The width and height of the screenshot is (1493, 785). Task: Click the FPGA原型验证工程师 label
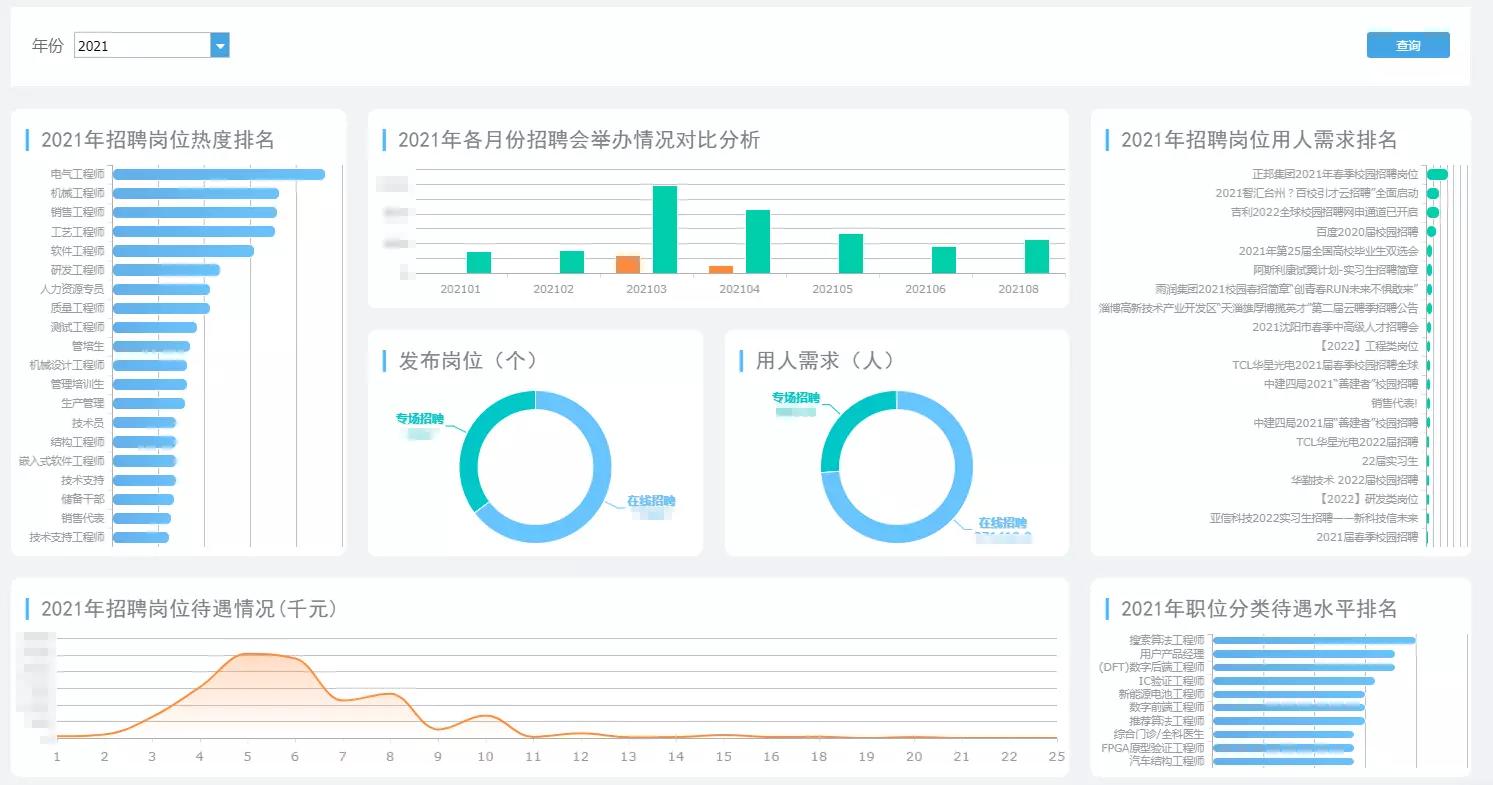click(x=1153, y=748)
